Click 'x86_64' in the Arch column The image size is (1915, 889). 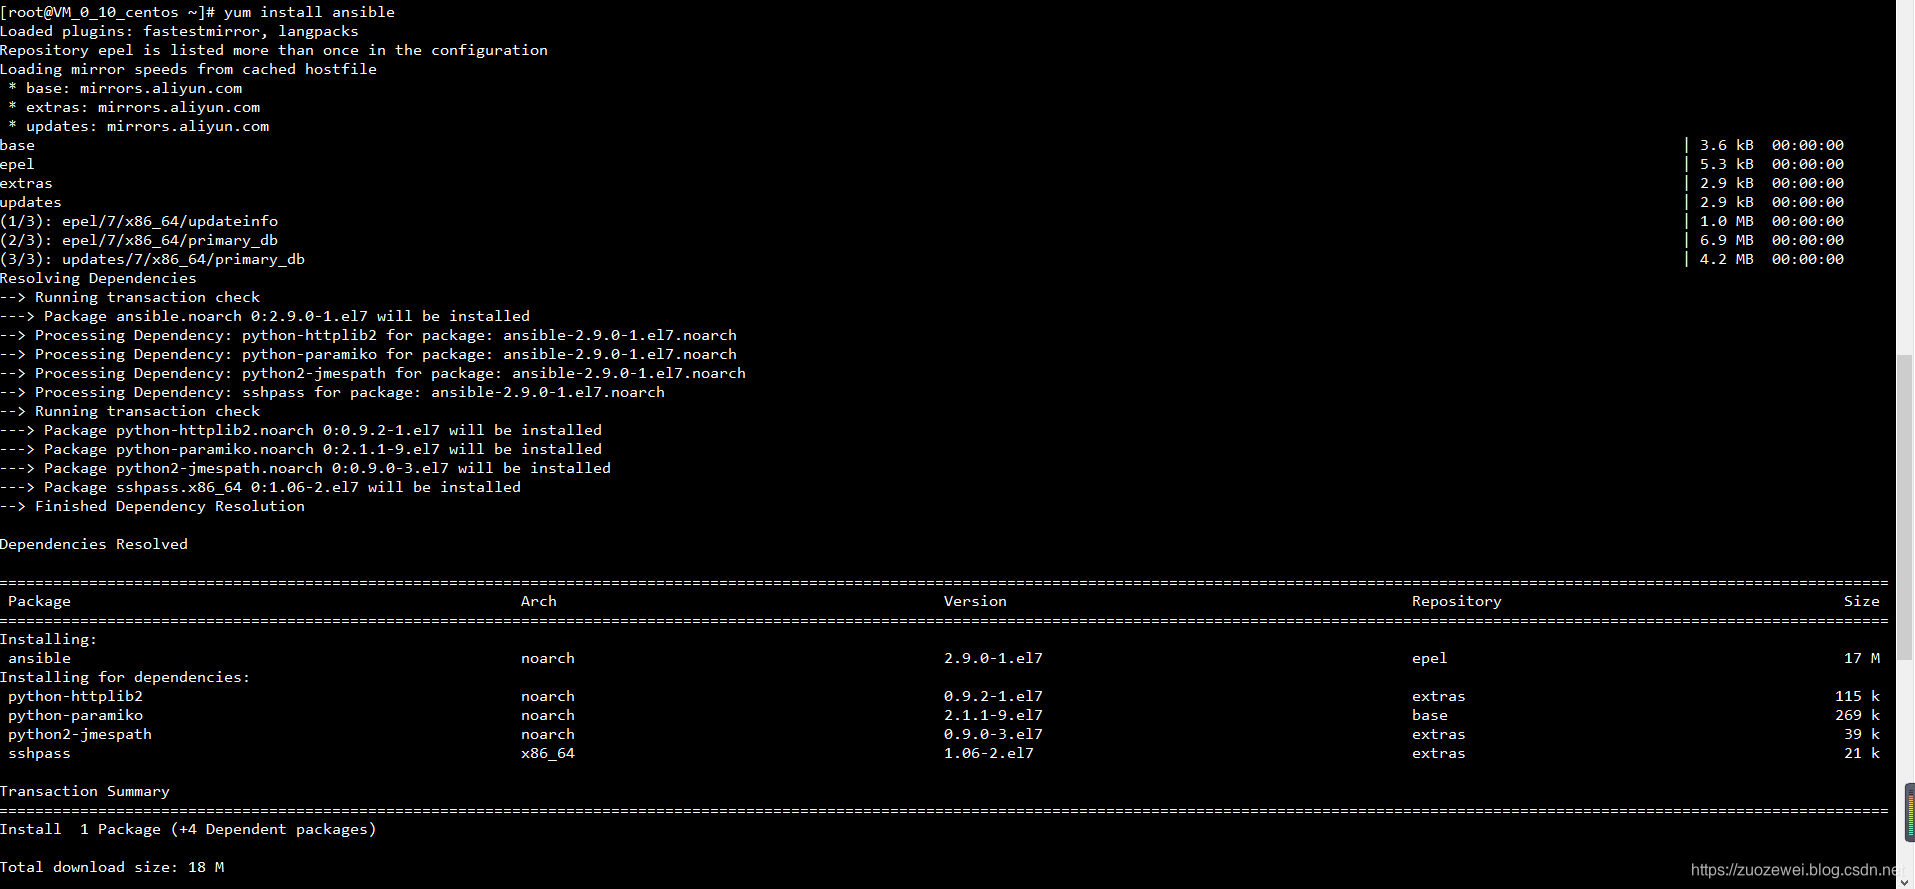(548, 753)
